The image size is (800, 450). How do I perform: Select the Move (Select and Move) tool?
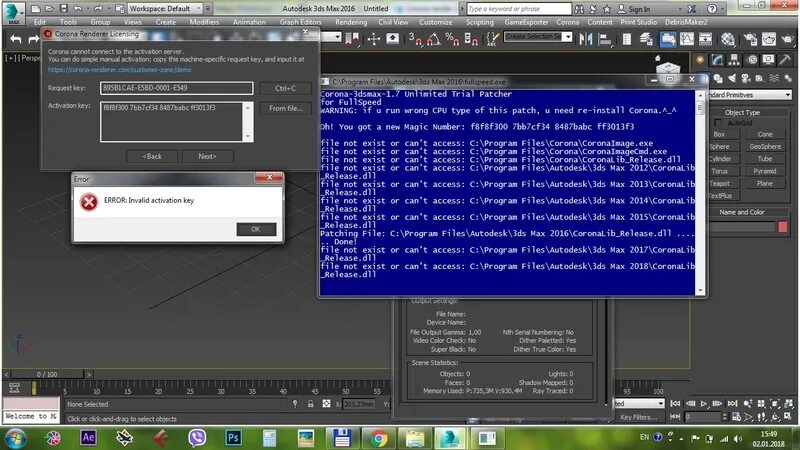coord(373,39)
